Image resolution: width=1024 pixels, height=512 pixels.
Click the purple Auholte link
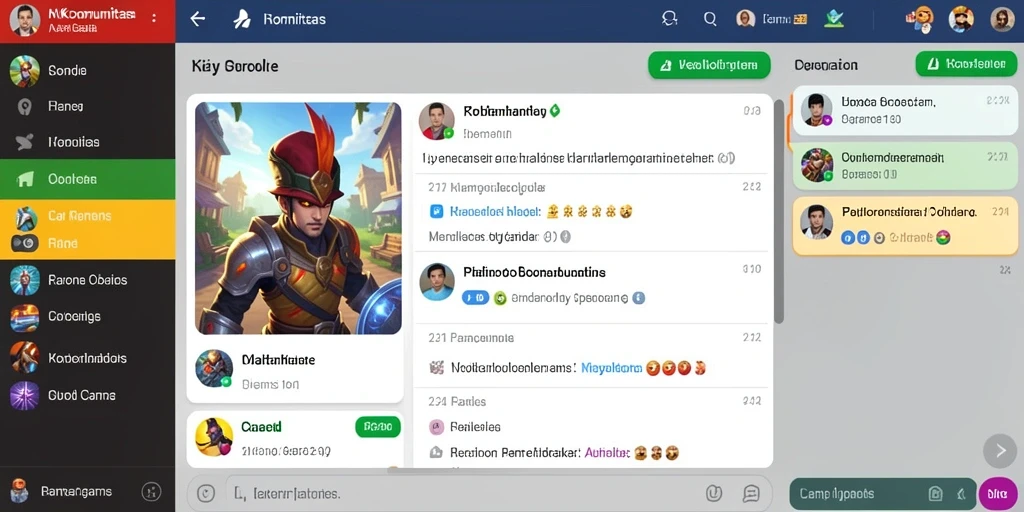tap(607, 453)
